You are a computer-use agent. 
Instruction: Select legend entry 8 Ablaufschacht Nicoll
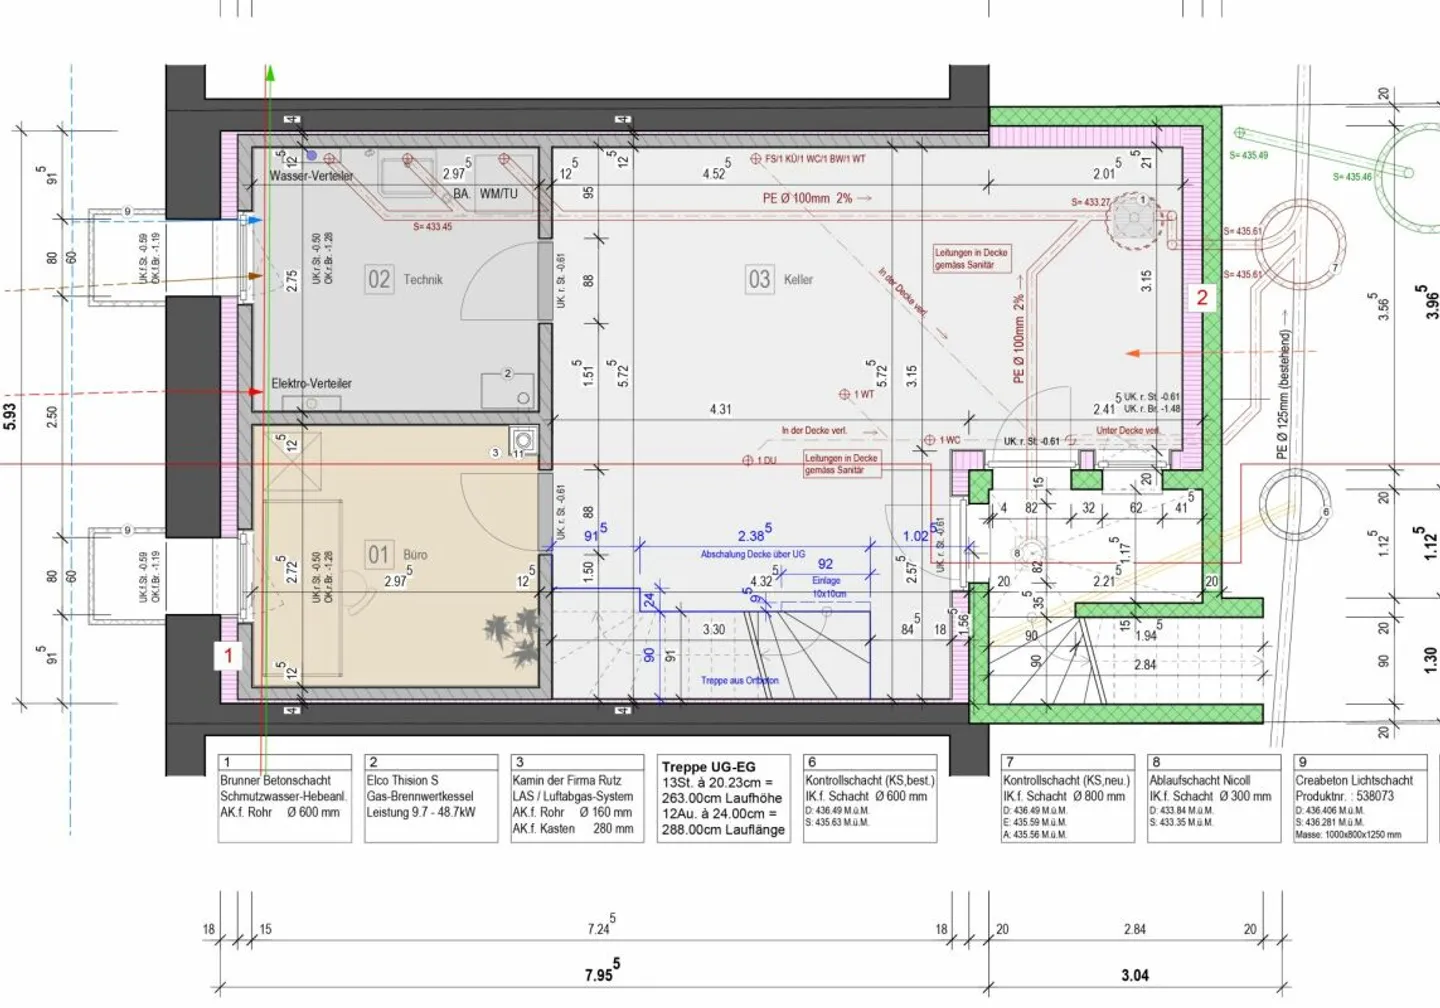[1213, 798]
